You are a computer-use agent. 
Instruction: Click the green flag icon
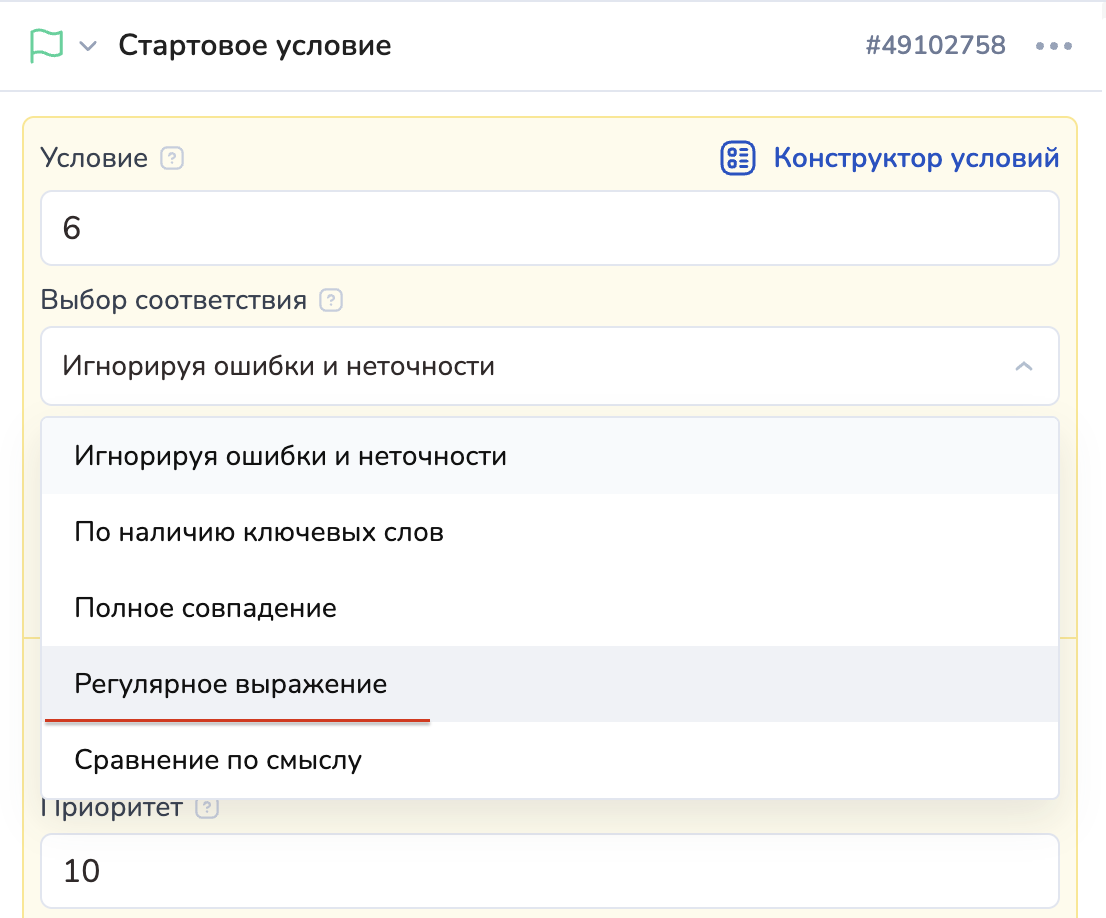pos(46,46)
